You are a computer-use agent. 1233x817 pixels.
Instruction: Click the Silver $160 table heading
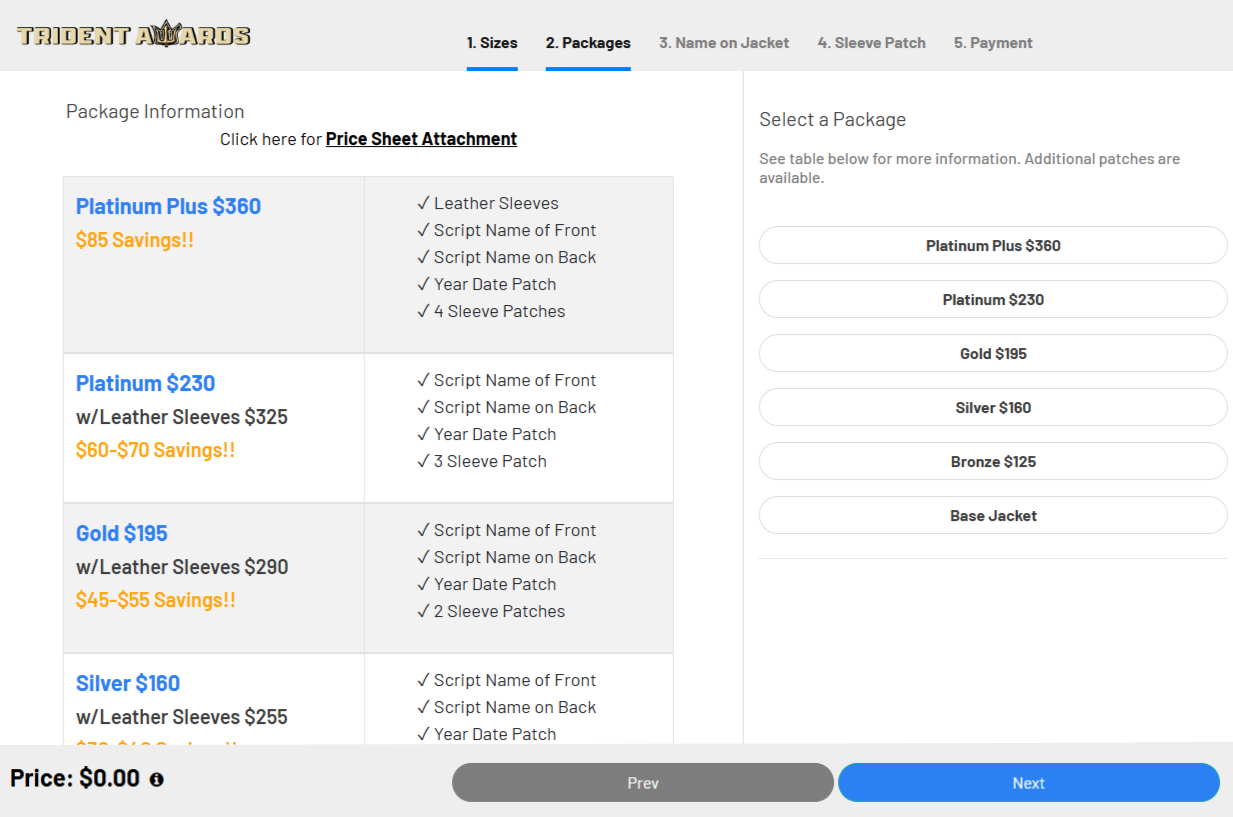[128, 683]
